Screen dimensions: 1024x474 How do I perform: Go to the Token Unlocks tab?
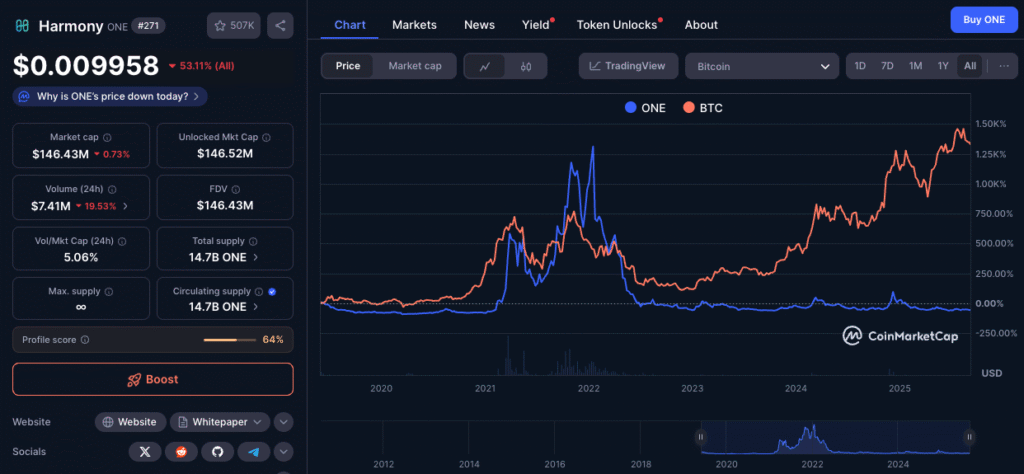616,25
